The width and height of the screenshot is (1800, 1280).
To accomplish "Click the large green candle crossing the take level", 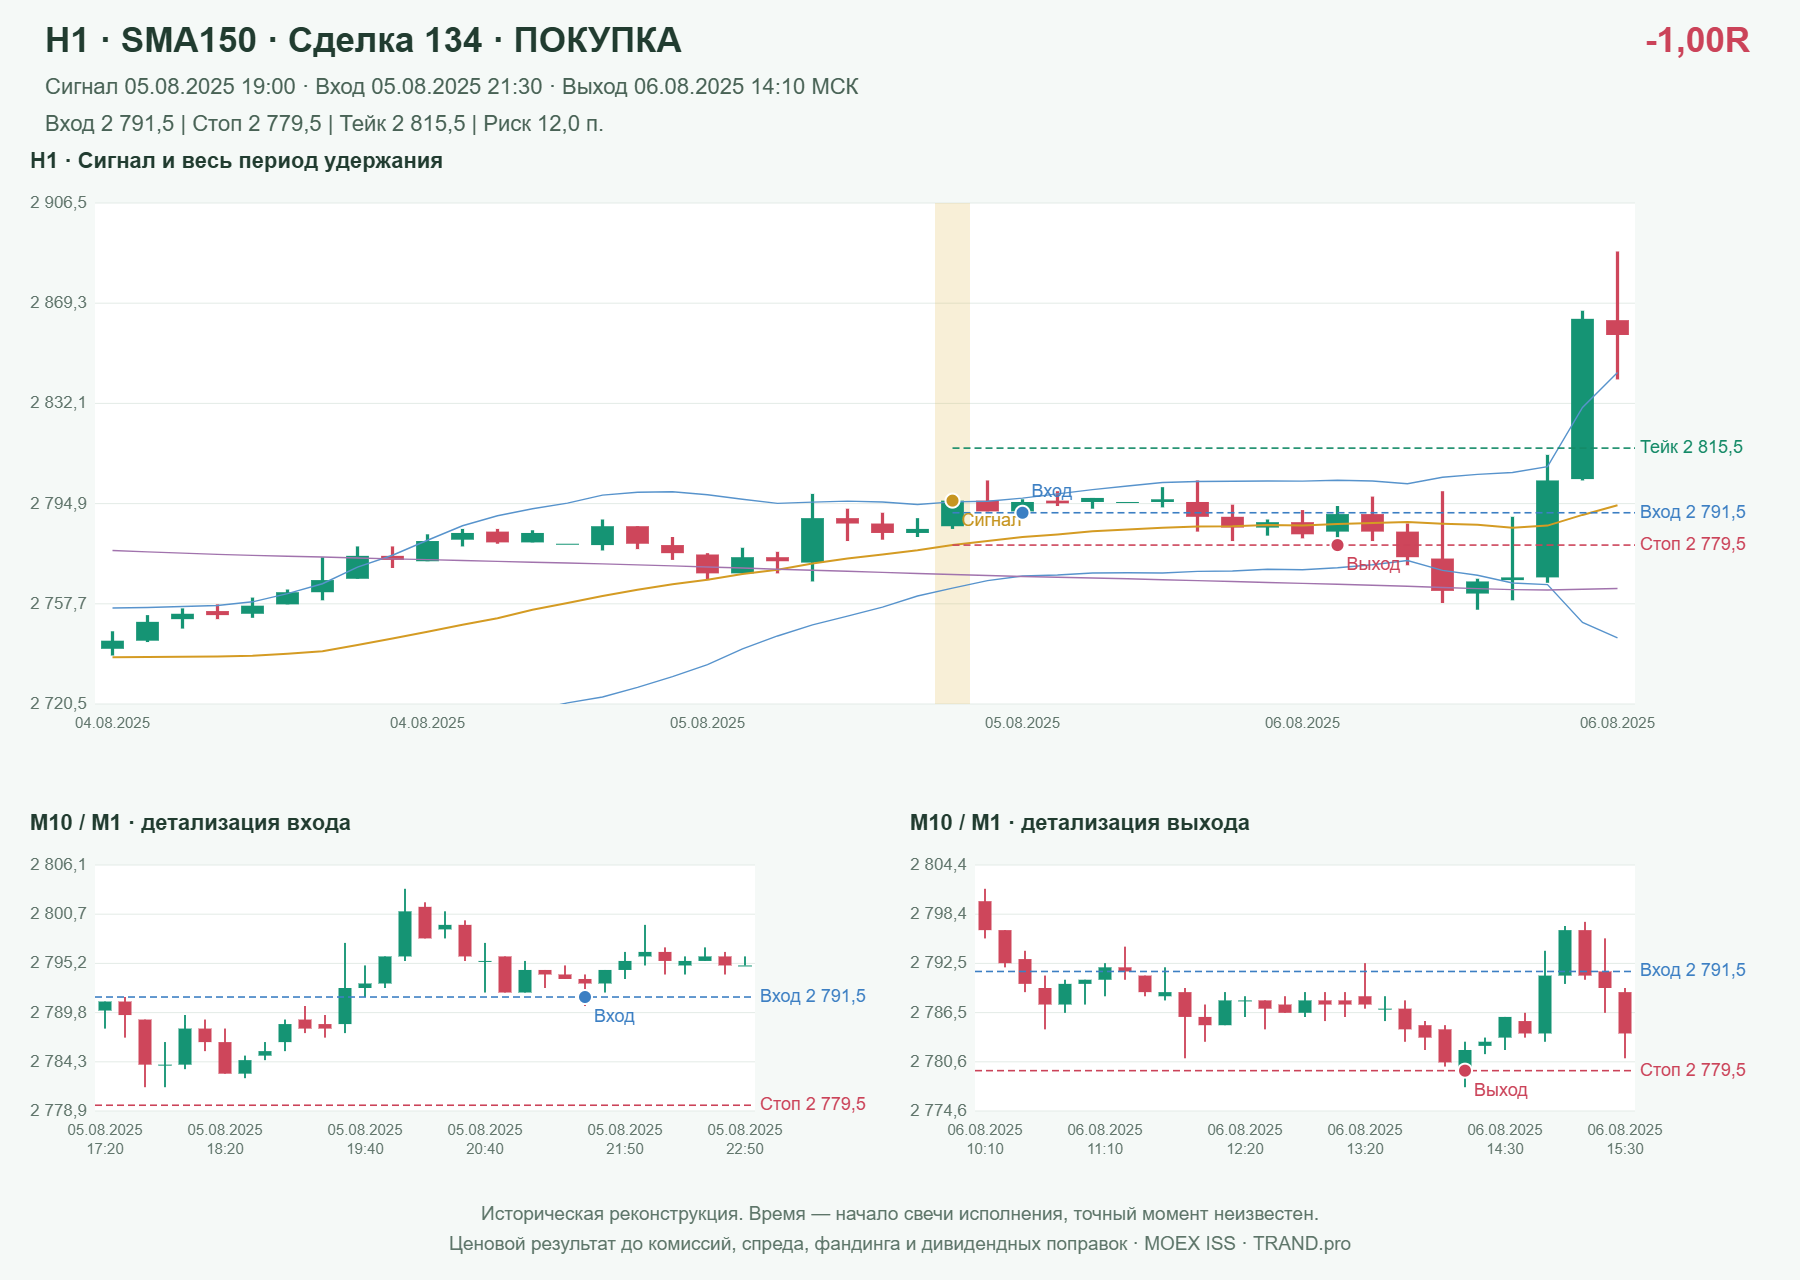I will [1582, 399].
